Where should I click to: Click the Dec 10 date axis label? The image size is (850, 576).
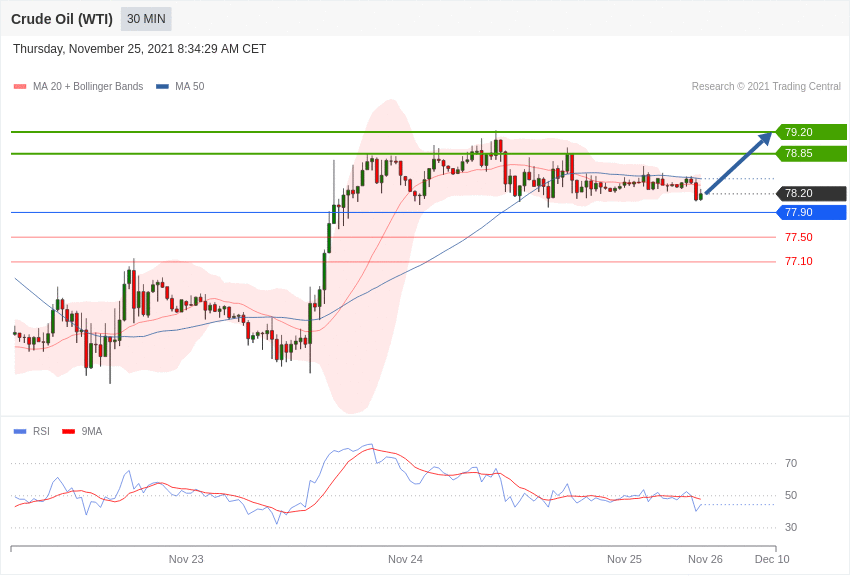click(x=772, y=559)
